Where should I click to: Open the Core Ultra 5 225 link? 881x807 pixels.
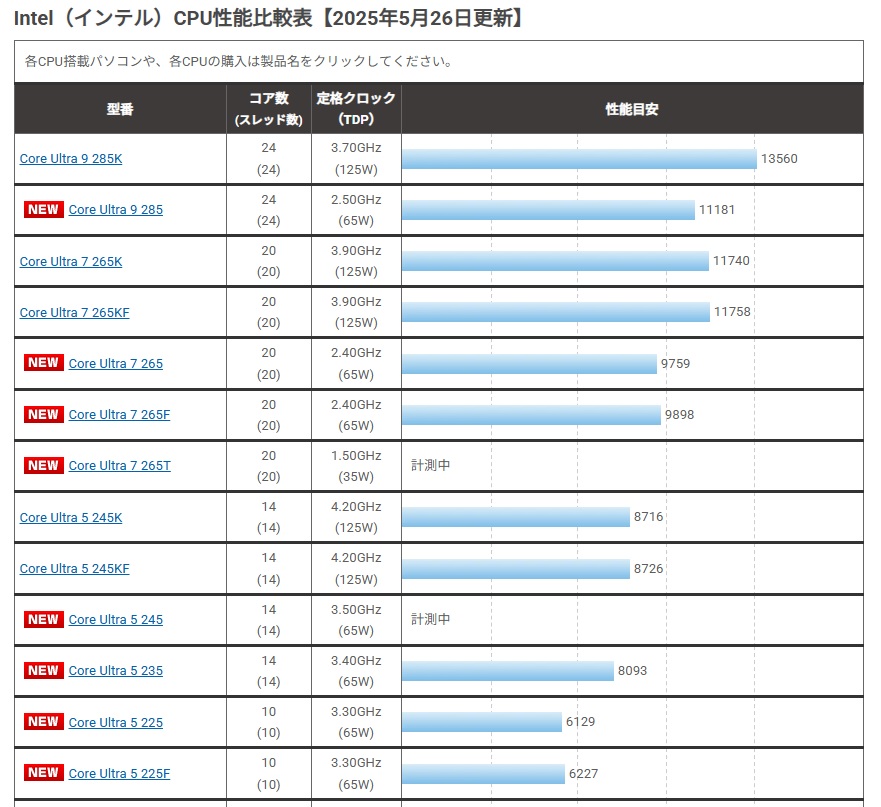pos(116,723)
